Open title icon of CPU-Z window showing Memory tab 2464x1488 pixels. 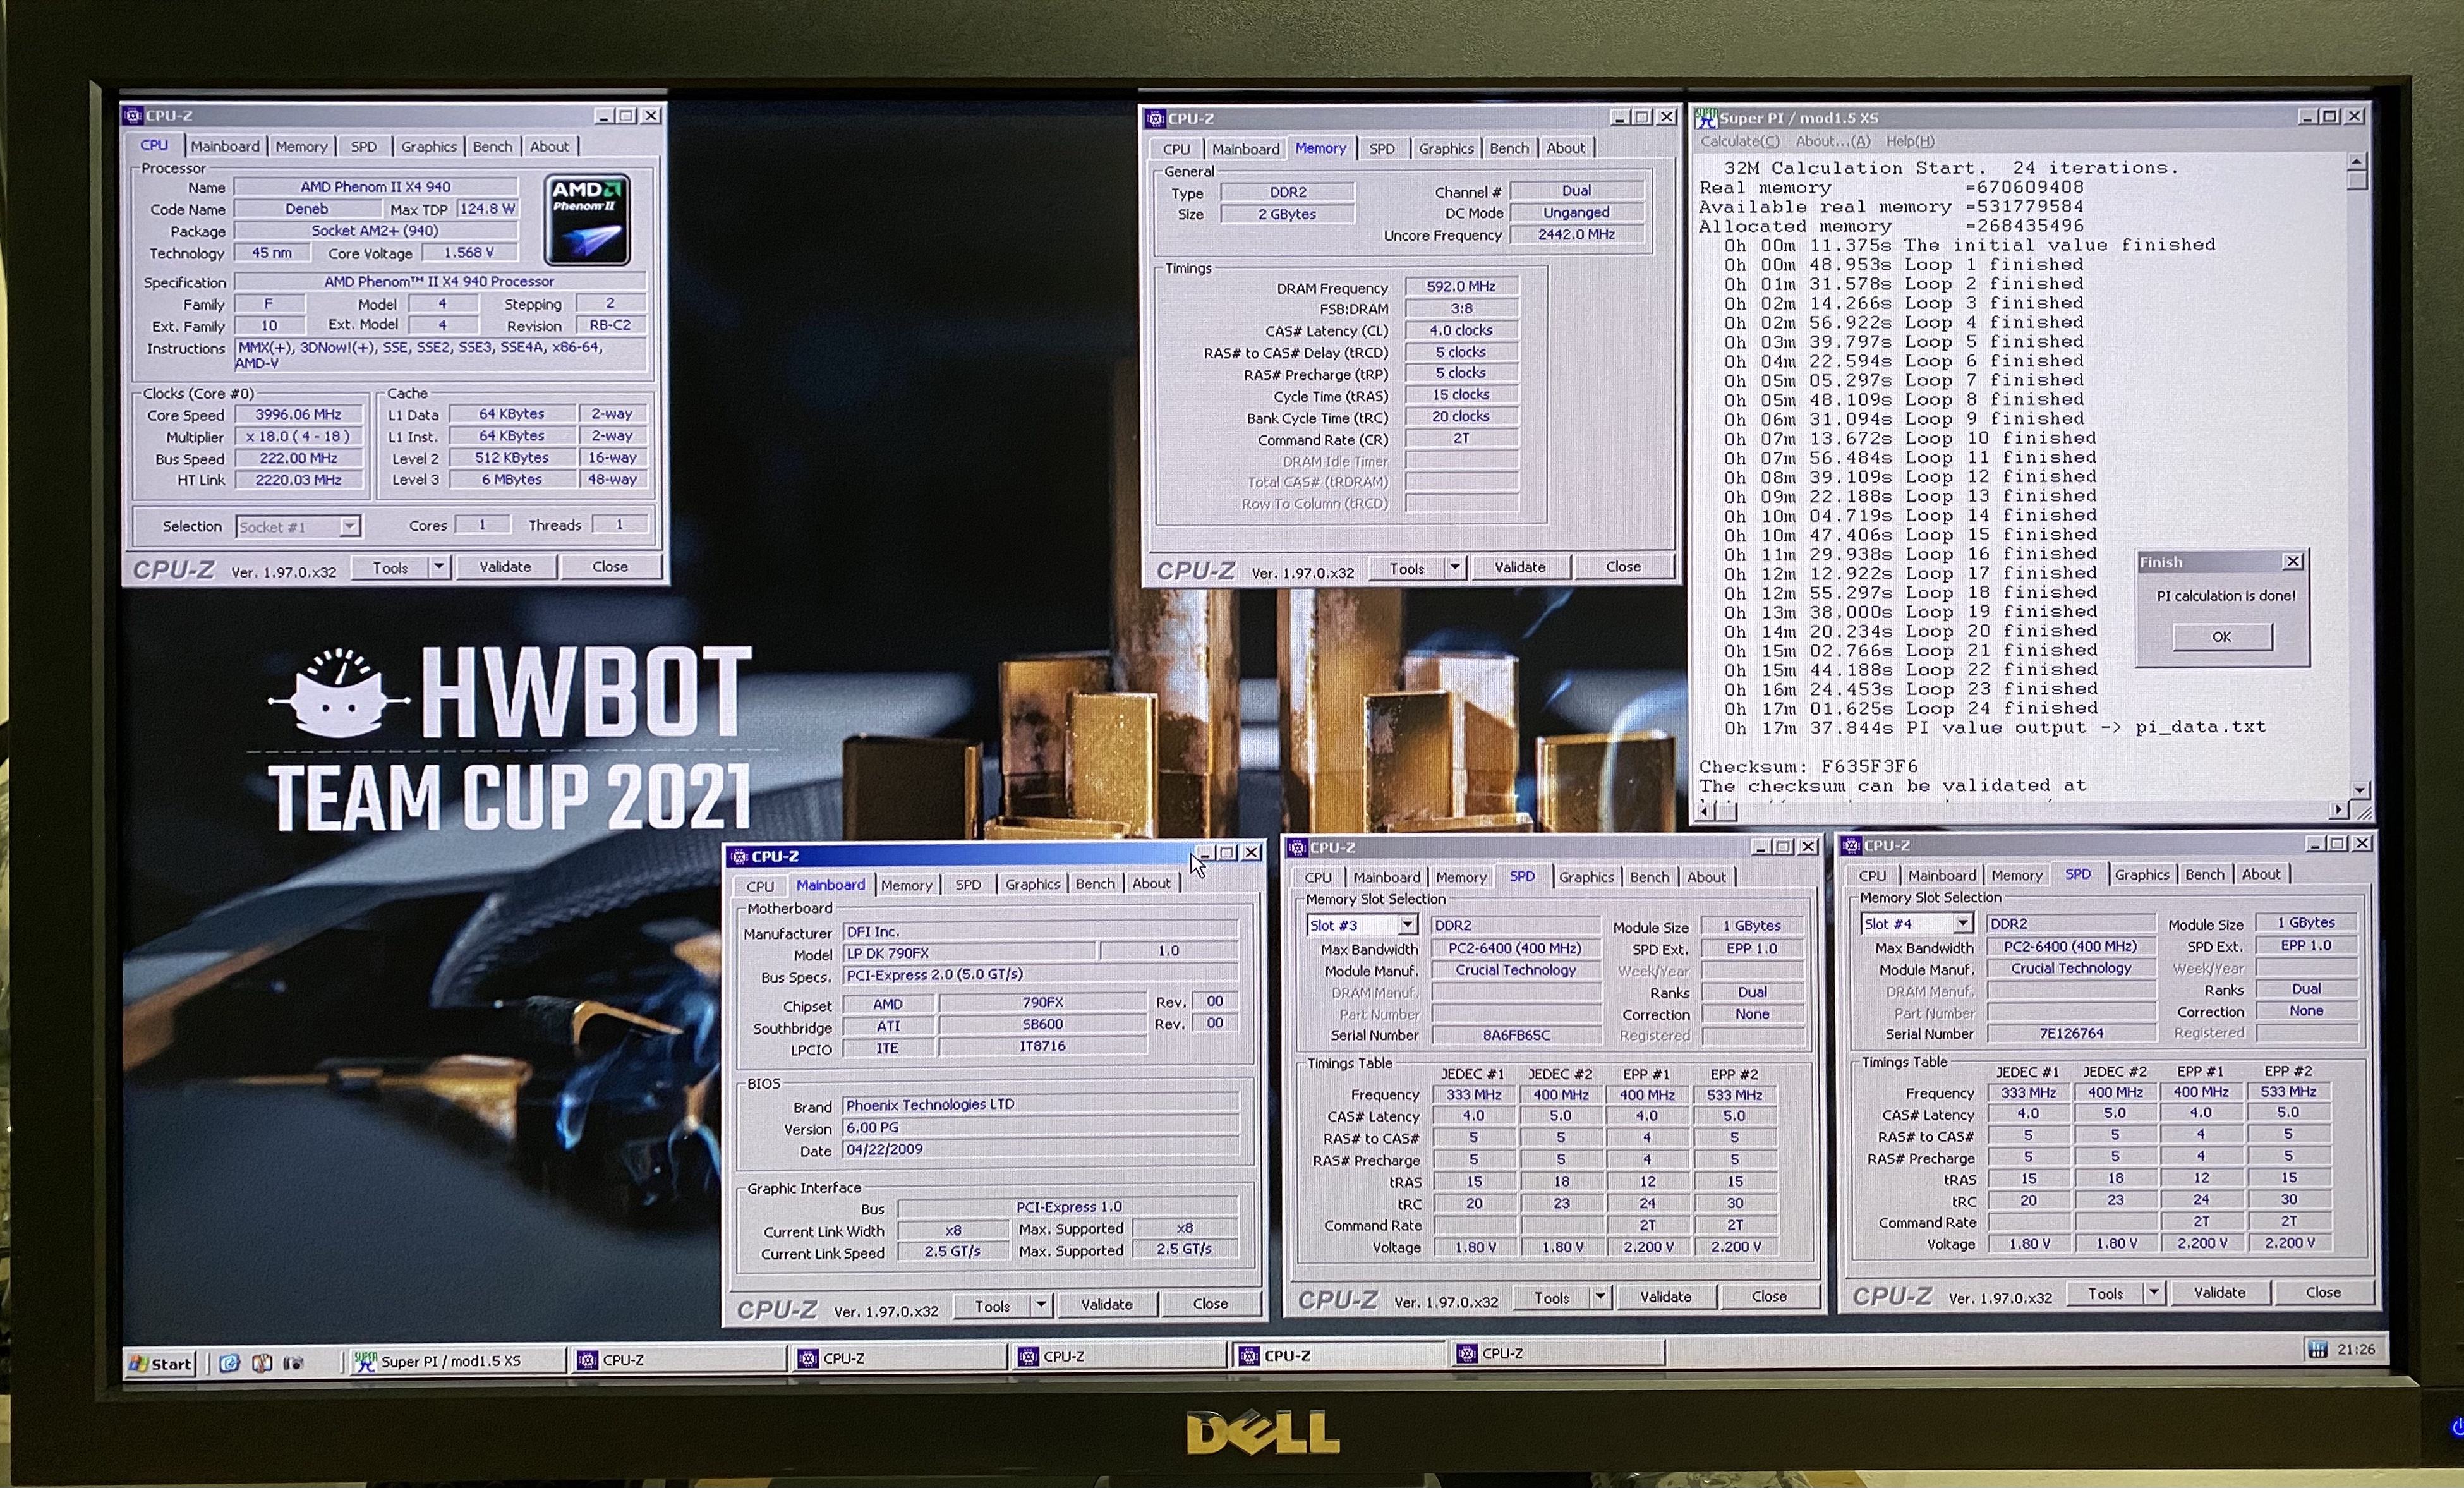click(1156, 119)
